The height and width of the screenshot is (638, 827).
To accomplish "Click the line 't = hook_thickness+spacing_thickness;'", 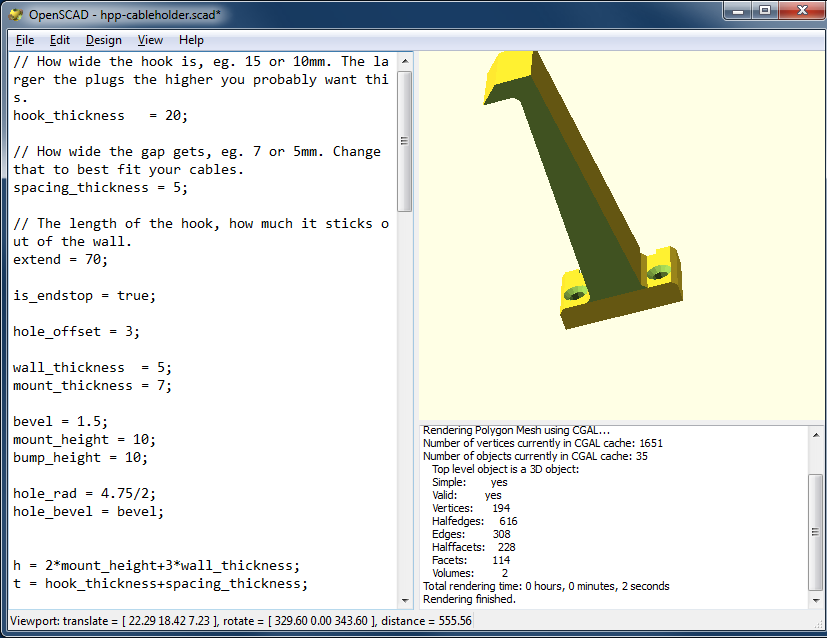I will 160,584.
